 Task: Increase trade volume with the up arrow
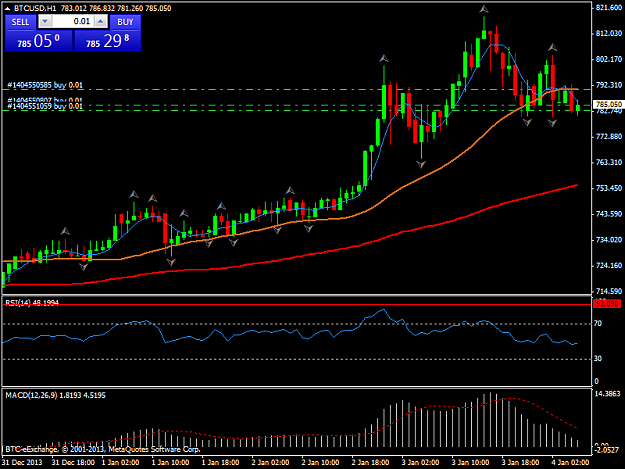tap(101, 22)
